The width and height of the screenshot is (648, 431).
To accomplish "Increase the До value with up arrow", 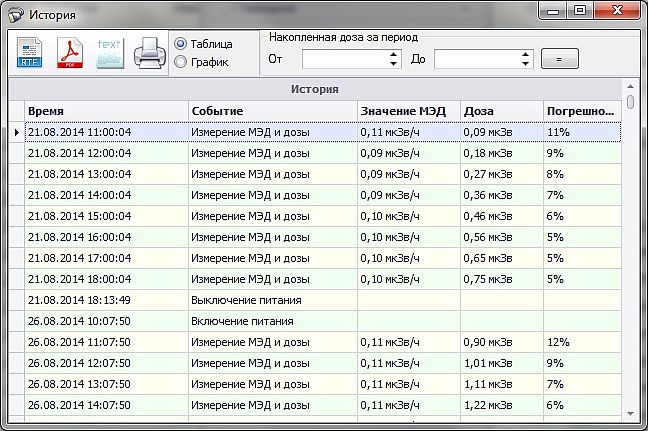I will click(x=525, y=54).
